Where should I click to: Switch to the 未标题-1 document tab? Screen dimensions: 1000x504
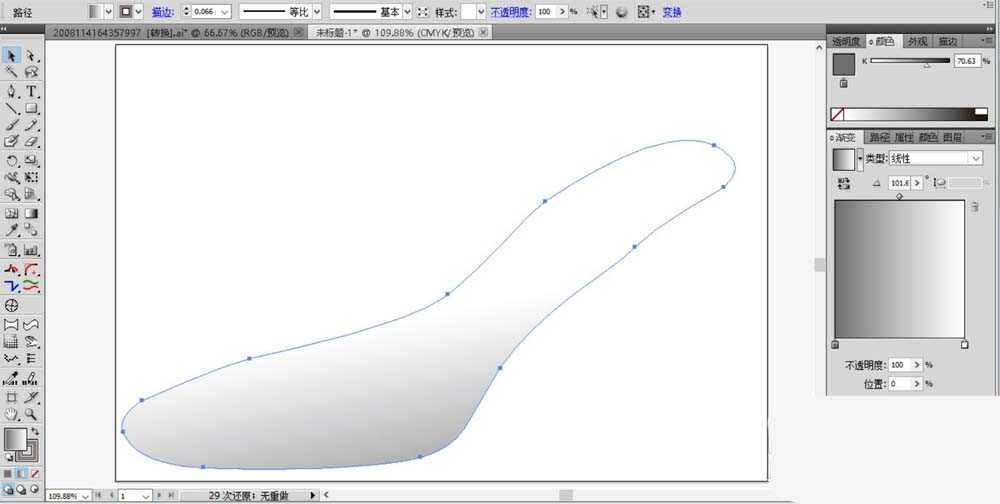[x=393, y=33]
